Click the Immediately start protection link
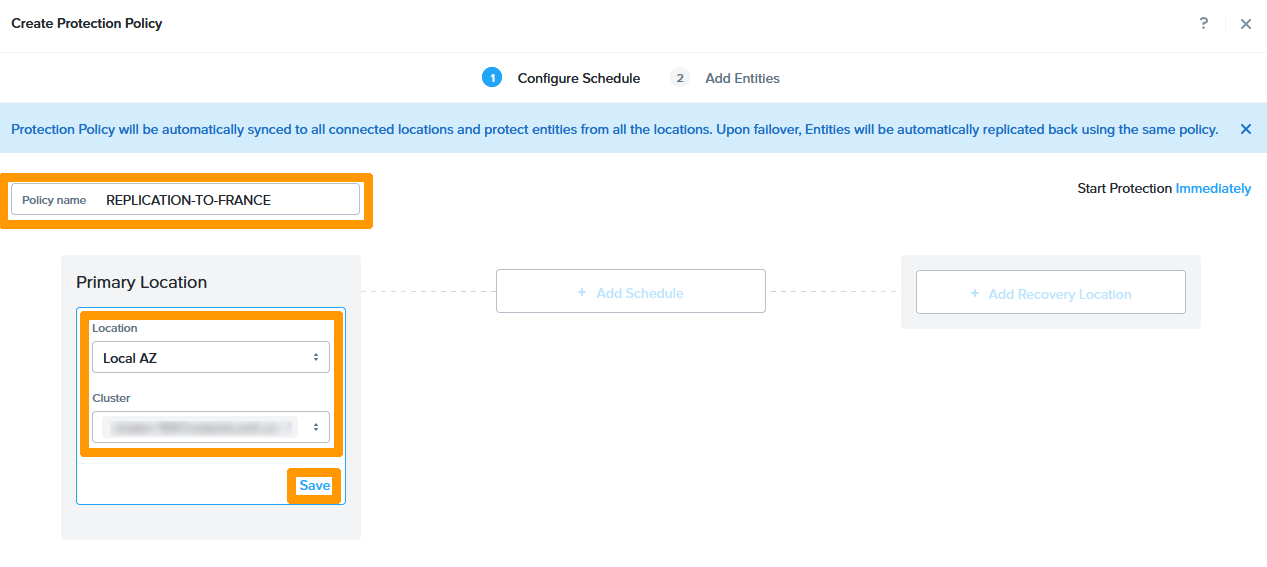Image resolution: width=1267 pixels, height=567 pixels. click(x=1213, y=188)
